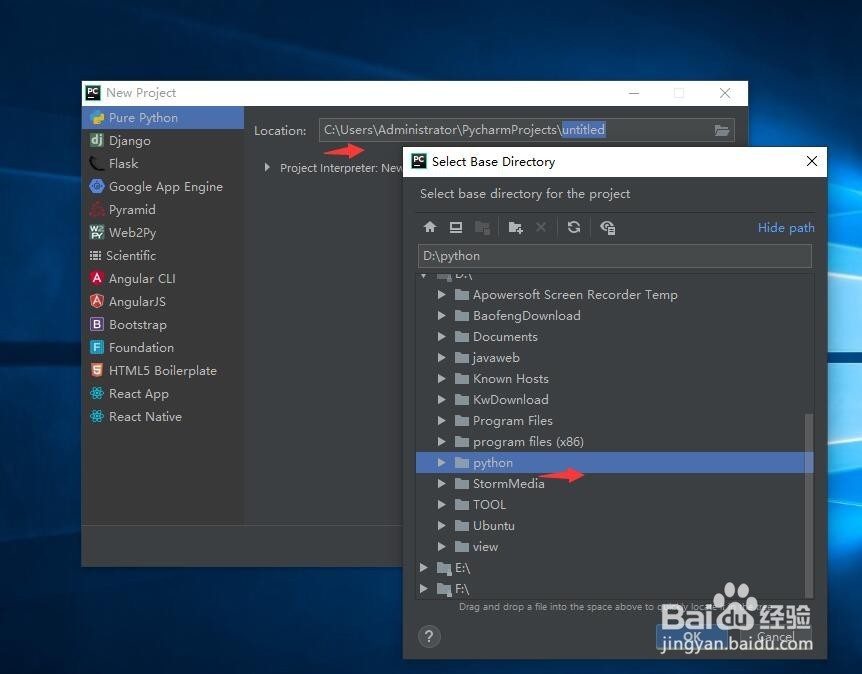The image size is (862, 674).
Task: Click the Home directory icon
Action: click(x=430, y=227)
